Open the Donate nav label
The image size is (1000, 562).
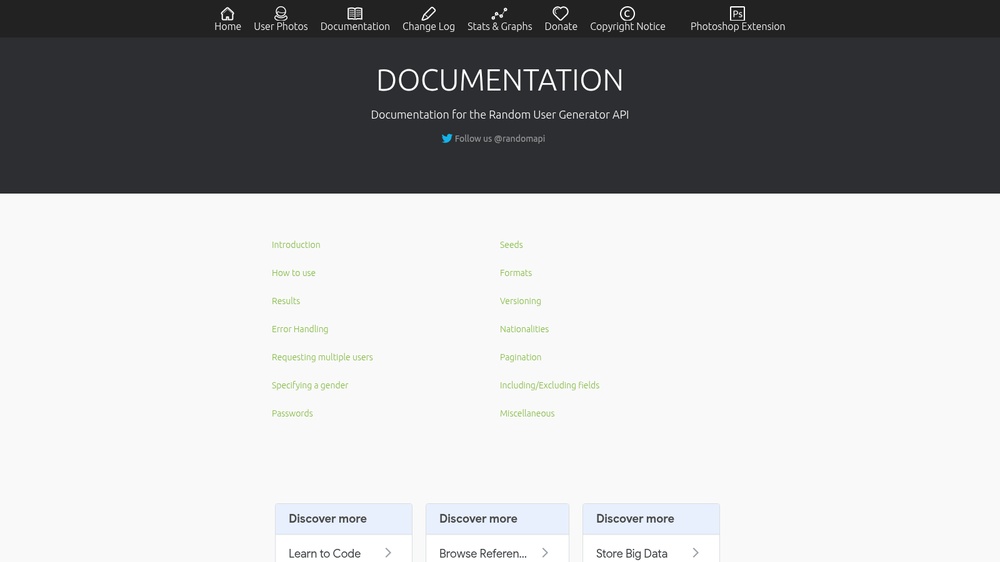[561, 26]
